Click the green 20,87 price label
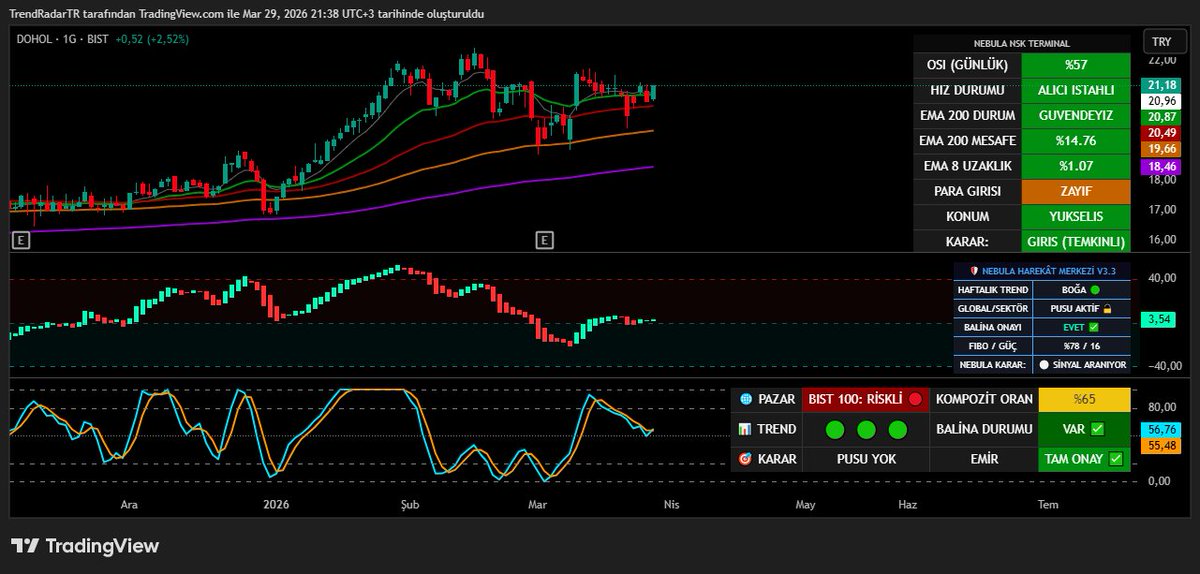This screenshot has width=1200, height=574. click(1162, 117)
